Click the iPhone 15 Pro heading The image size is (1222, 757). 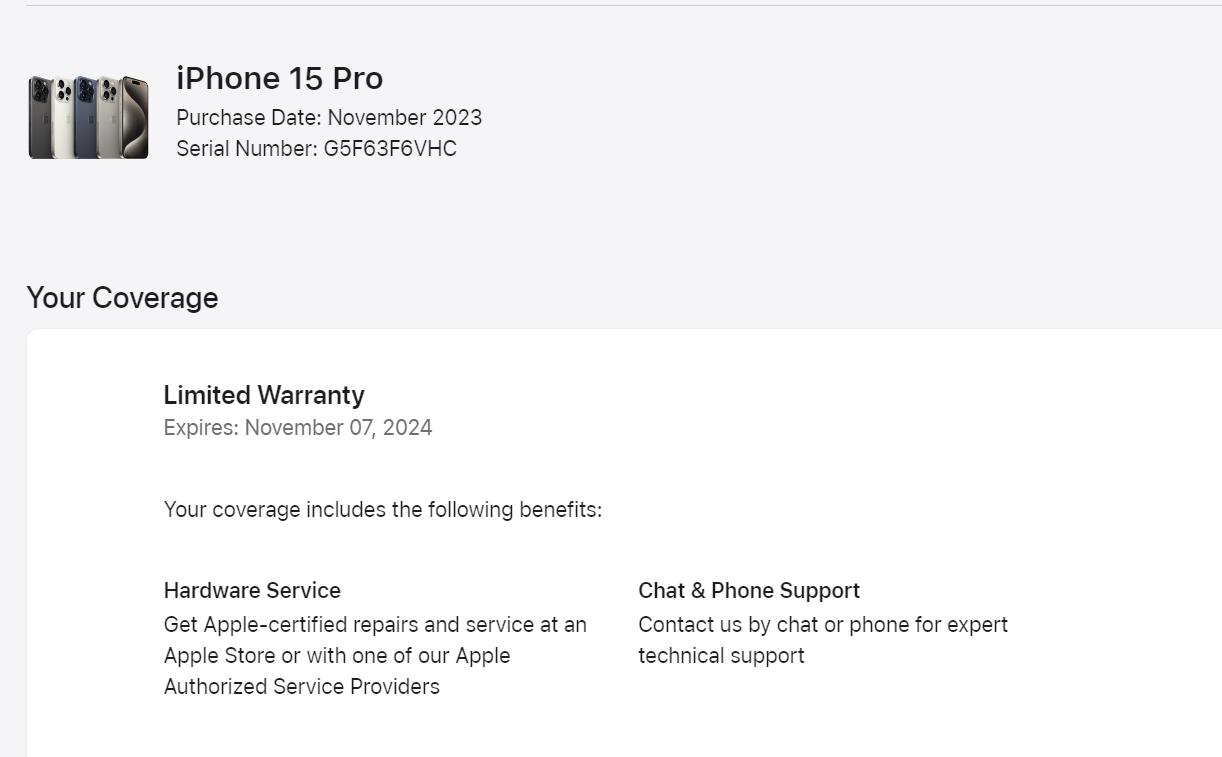point(279,78)
